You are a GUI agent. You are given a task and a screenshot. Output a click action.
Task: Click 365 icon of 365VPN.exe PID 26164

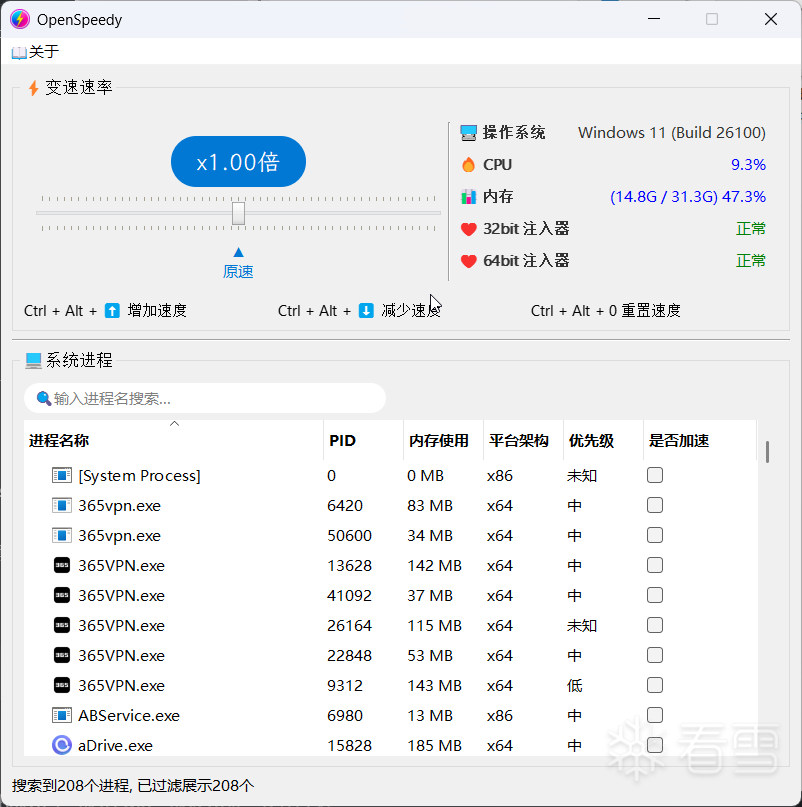[x=62, y=625]
